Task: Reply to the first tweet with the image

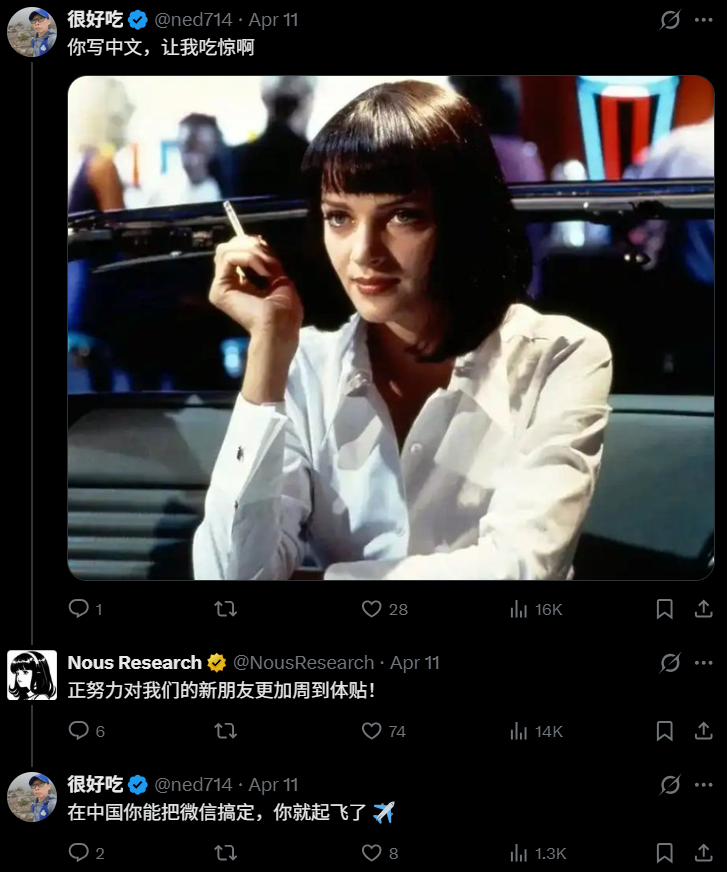Action: click(79, 609)
